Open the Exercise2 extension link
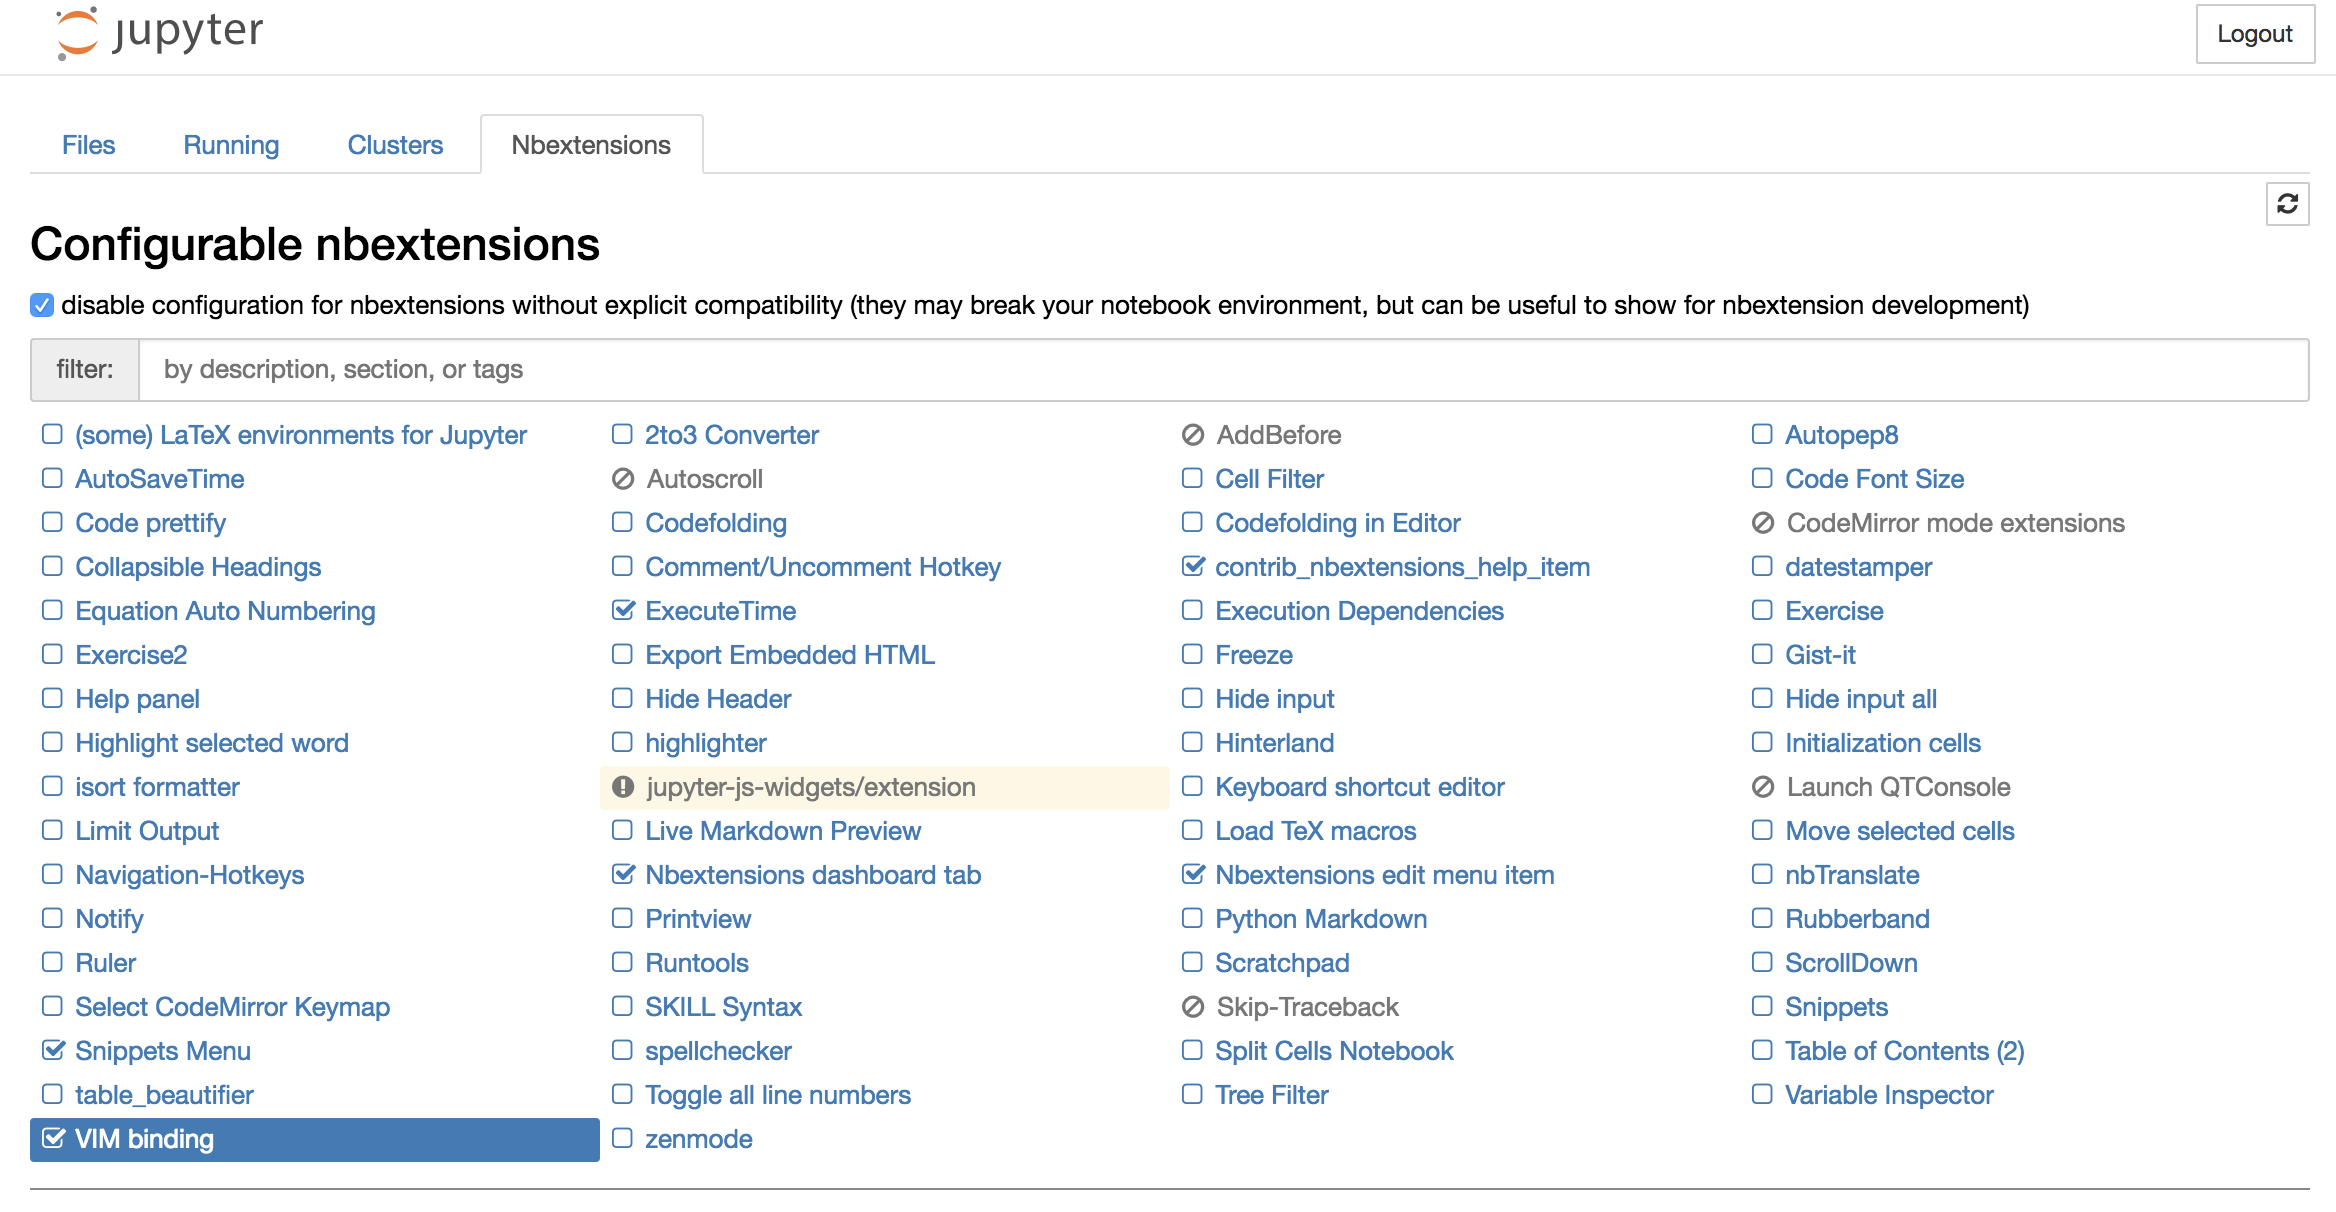Screen dimensions: 2336x1212 click(x=131, y=655)
